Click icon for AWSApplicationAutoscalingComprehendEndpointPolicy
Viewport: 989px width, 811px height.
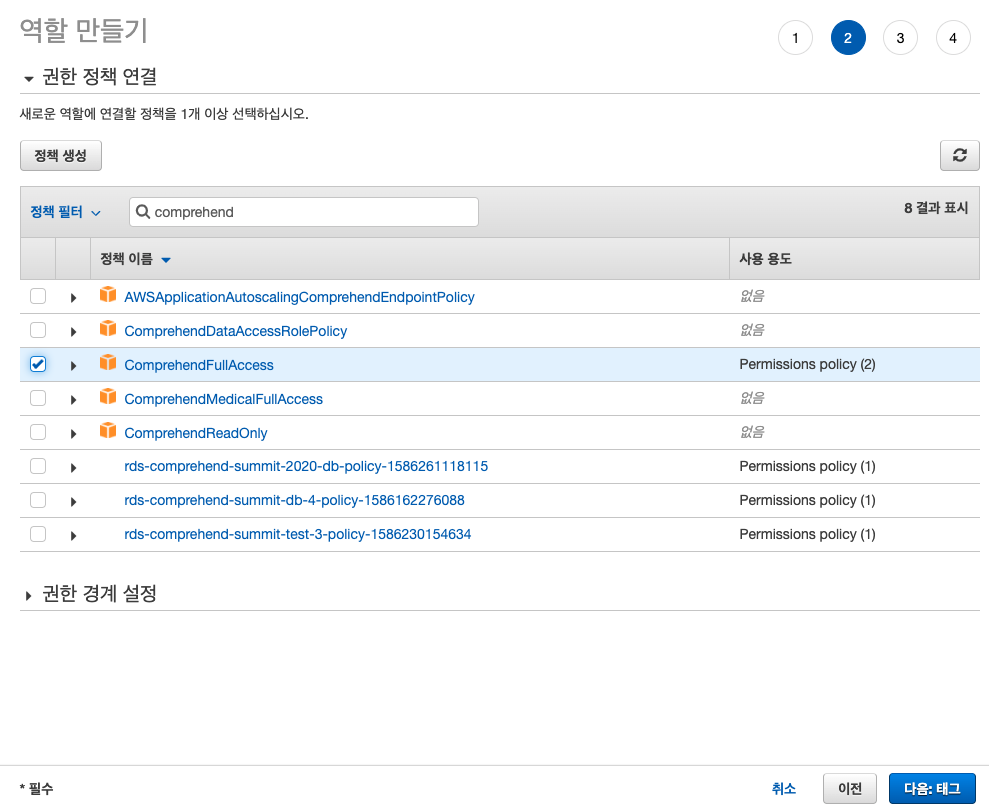tap(108, 296)
